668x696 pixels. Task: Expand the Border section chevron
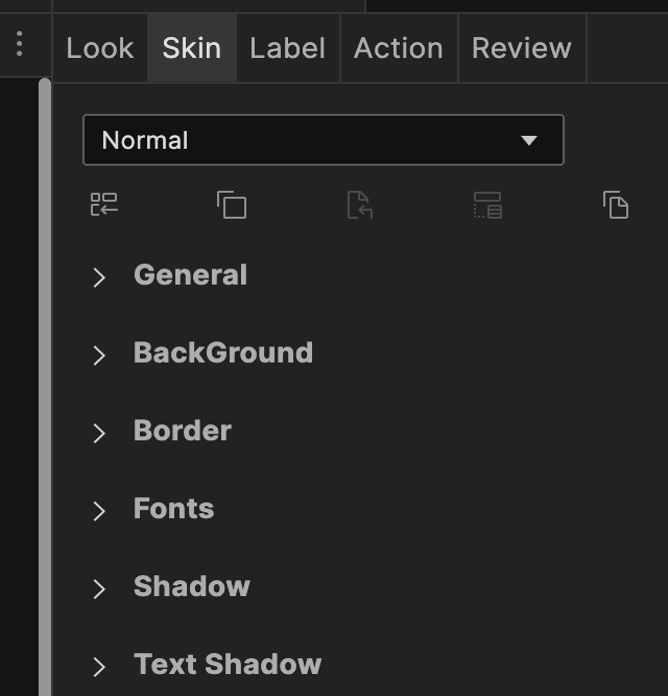coord(99,433)
